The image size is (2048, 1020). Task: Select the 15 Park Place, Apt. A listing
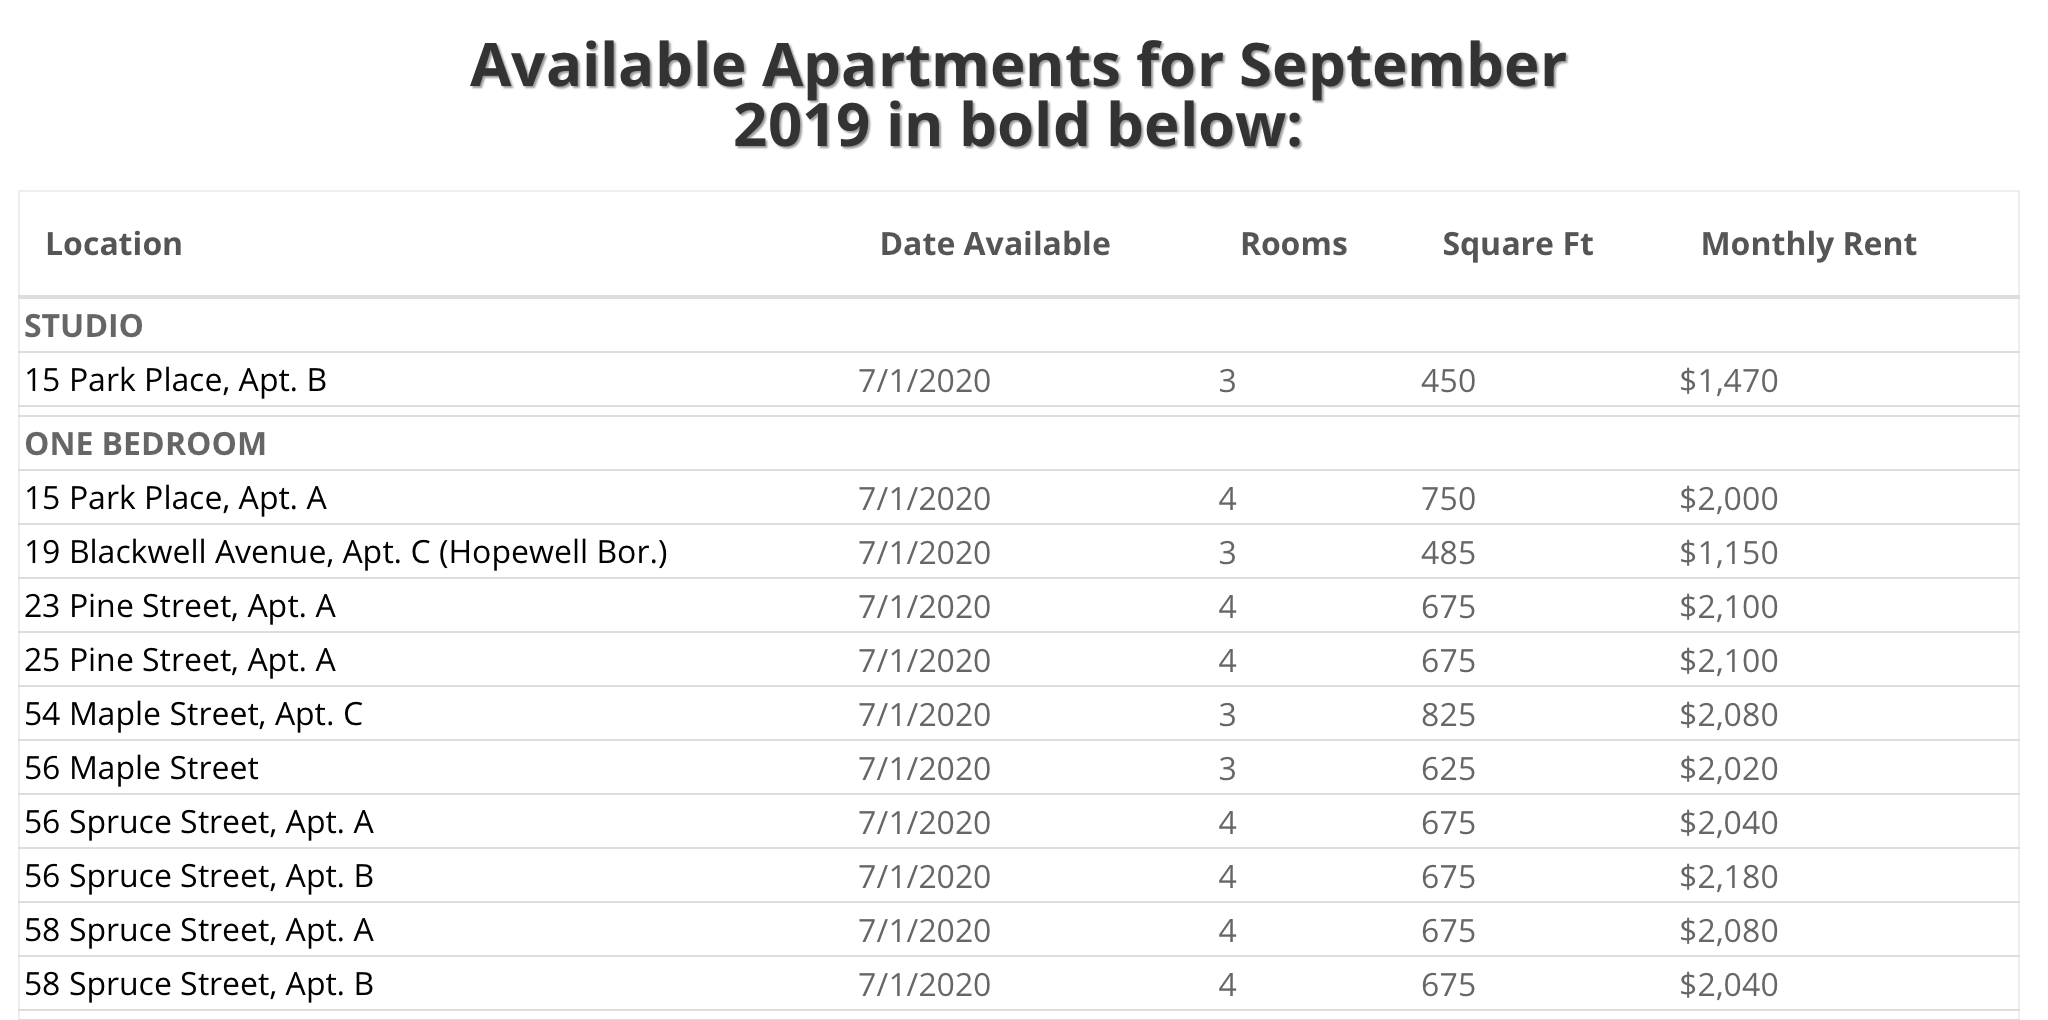click(176, 498)
